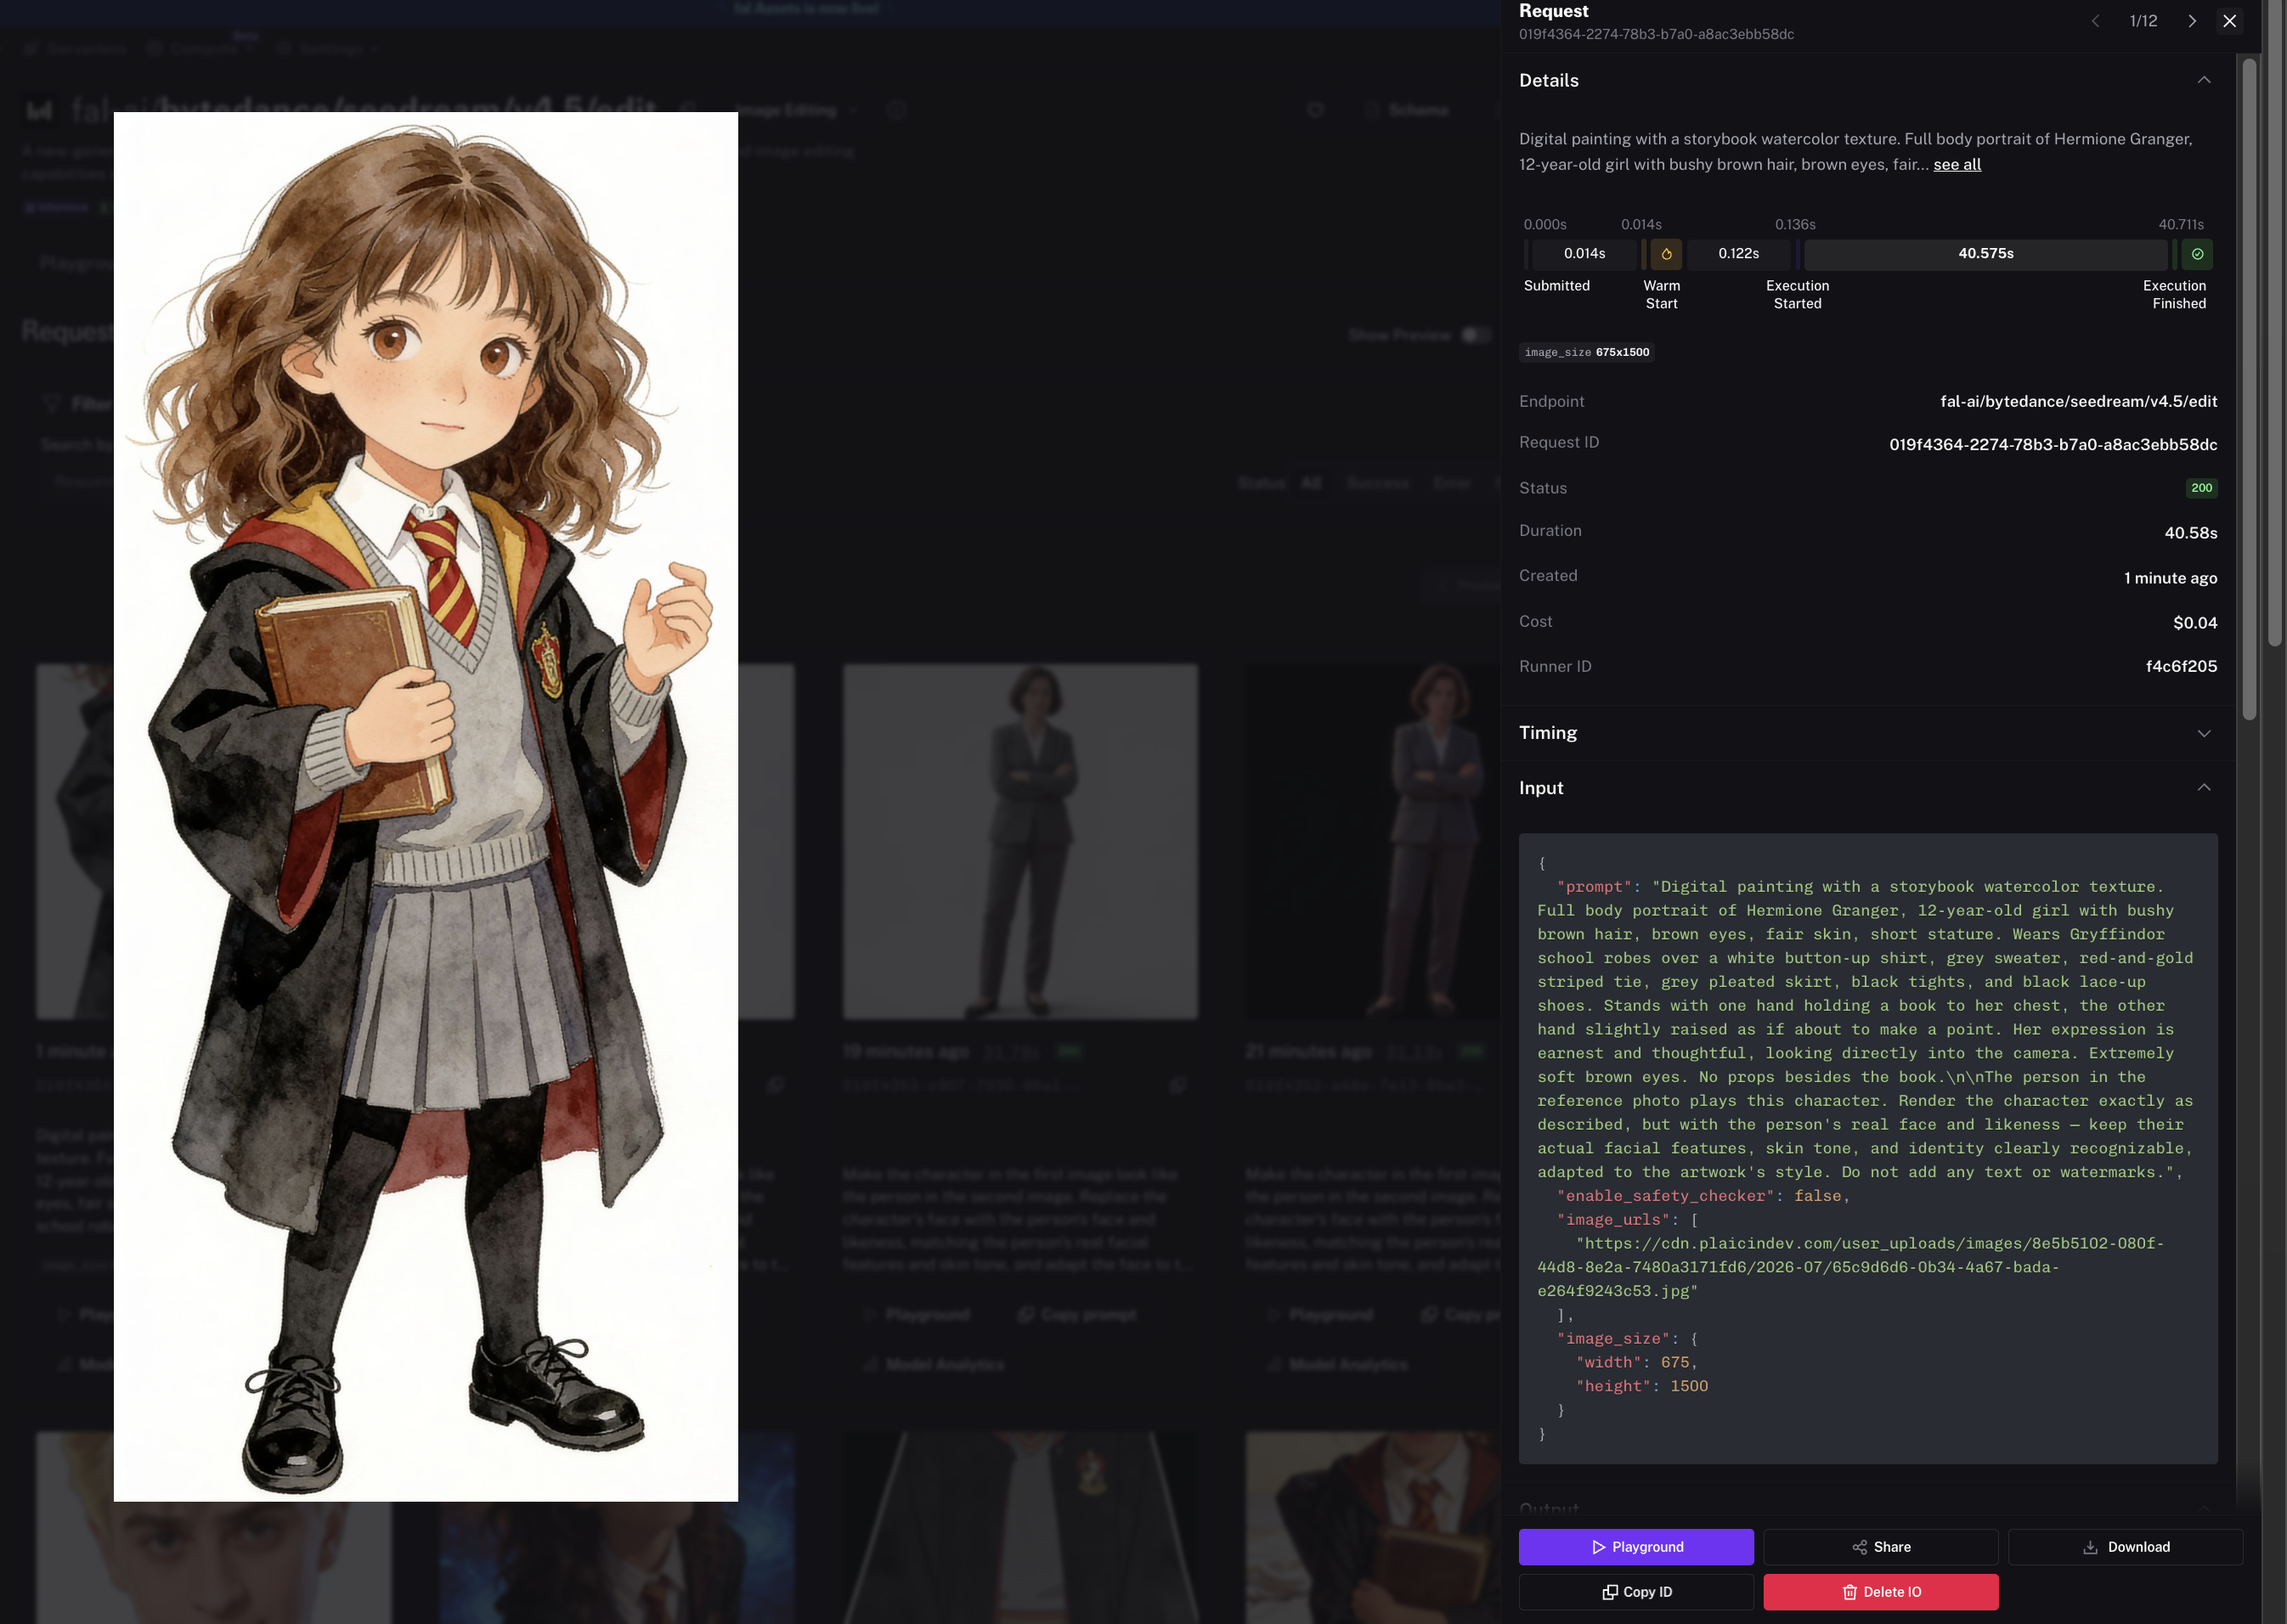
Task: Click the Cost value $0.04
Action: coord(2195,622)
